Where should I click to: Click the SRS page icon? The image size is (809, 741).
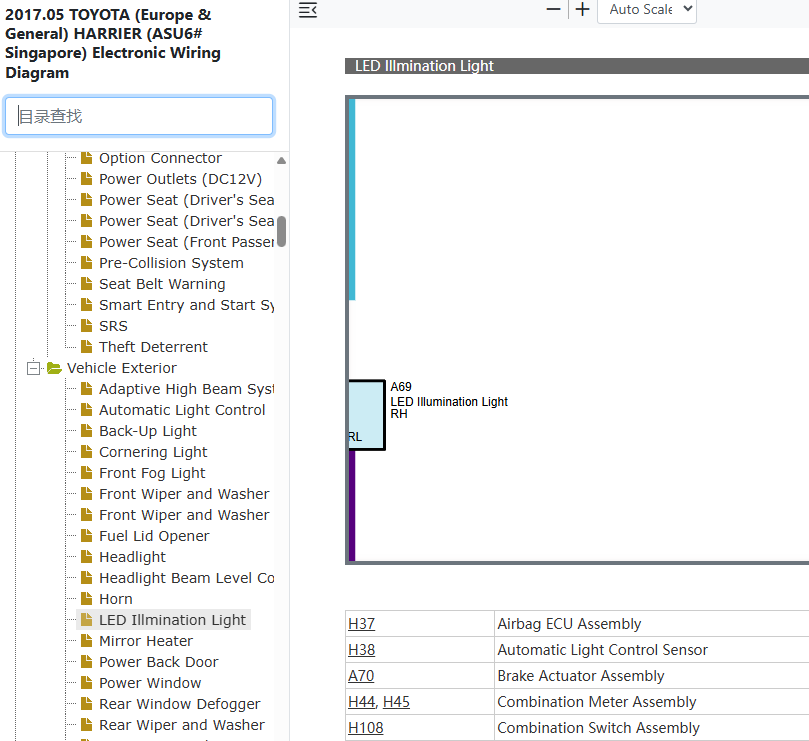(x=87, y=326)
